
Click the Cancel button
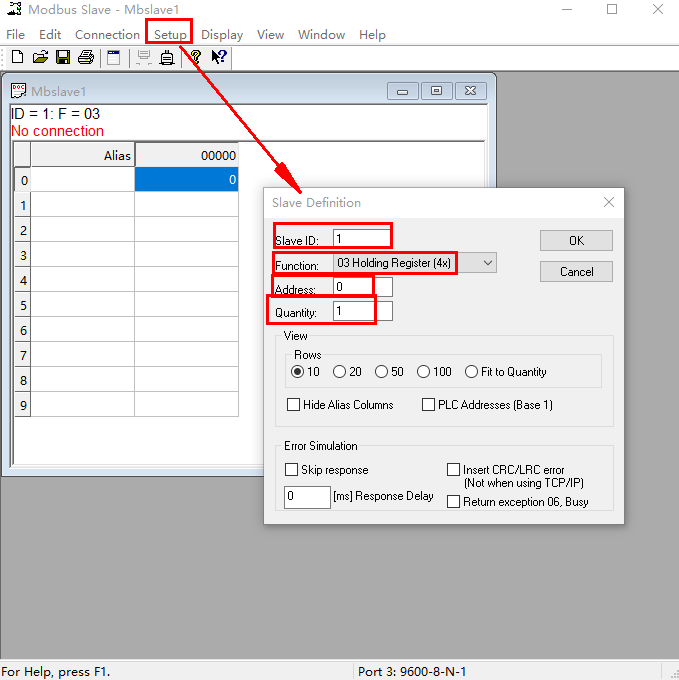pos(576,271)
